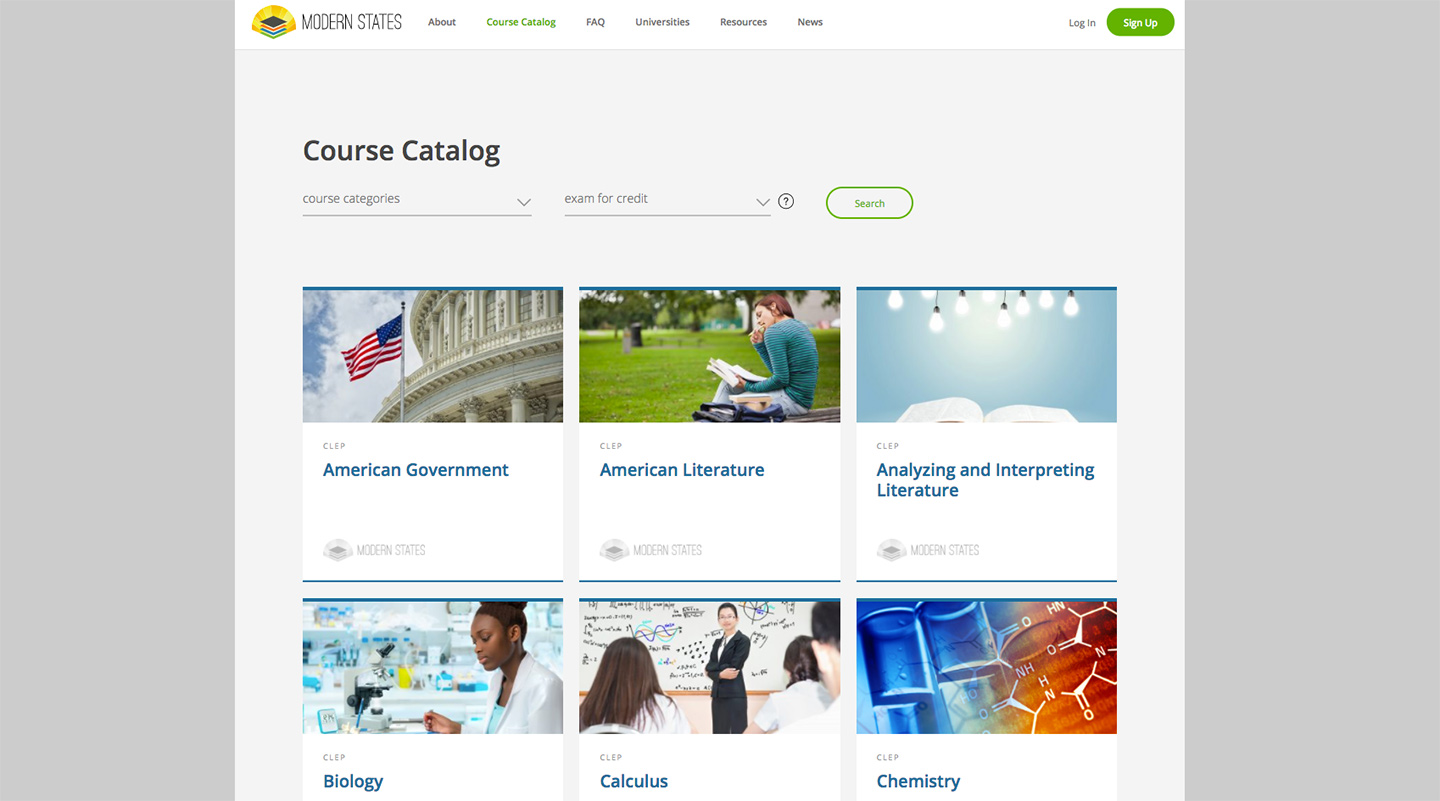Click Modern States logo on American Literature card

pyautogui.click(x=651, y=550)
